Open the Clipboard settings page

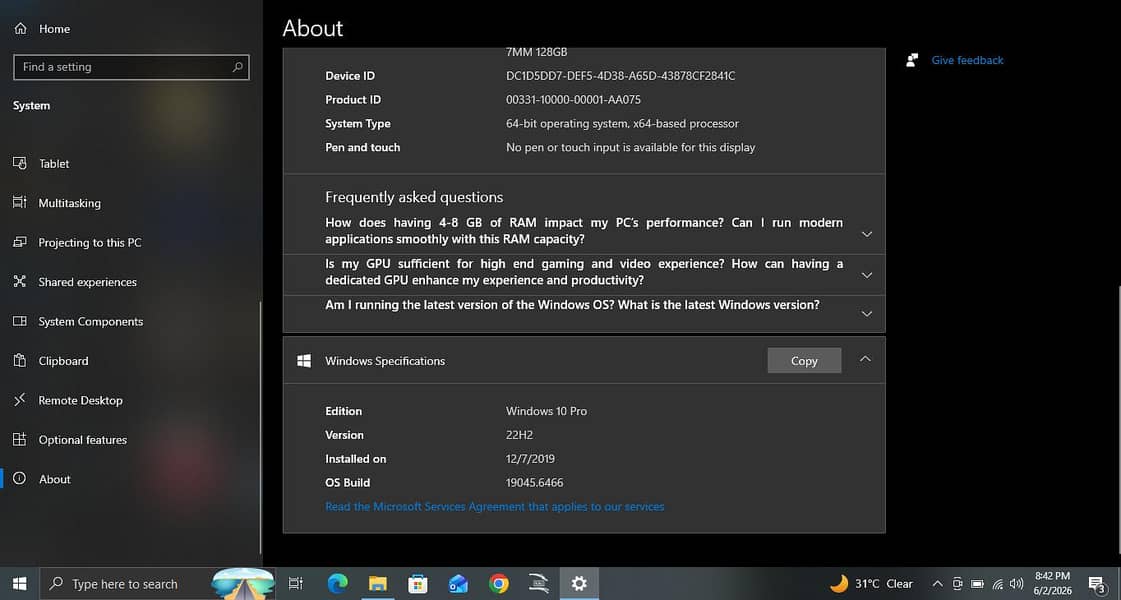click(63, 360)
